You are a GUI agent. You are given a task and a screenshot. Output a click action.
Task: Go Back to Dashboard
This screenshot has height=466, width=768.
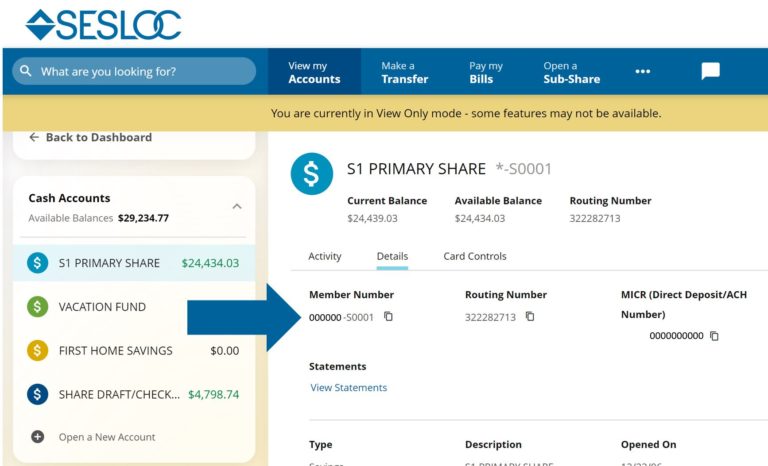point(90,137)
